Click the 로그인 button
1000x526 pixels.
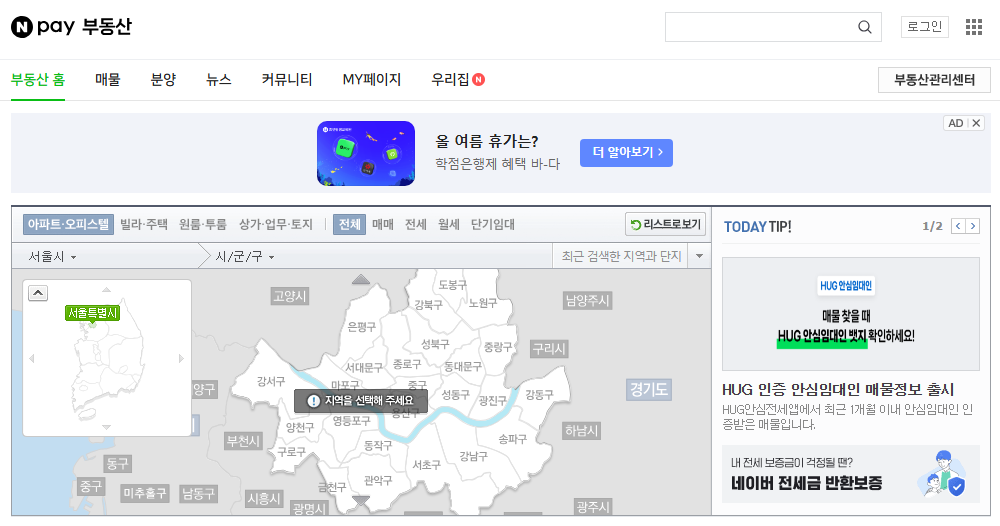click(925, 27)
